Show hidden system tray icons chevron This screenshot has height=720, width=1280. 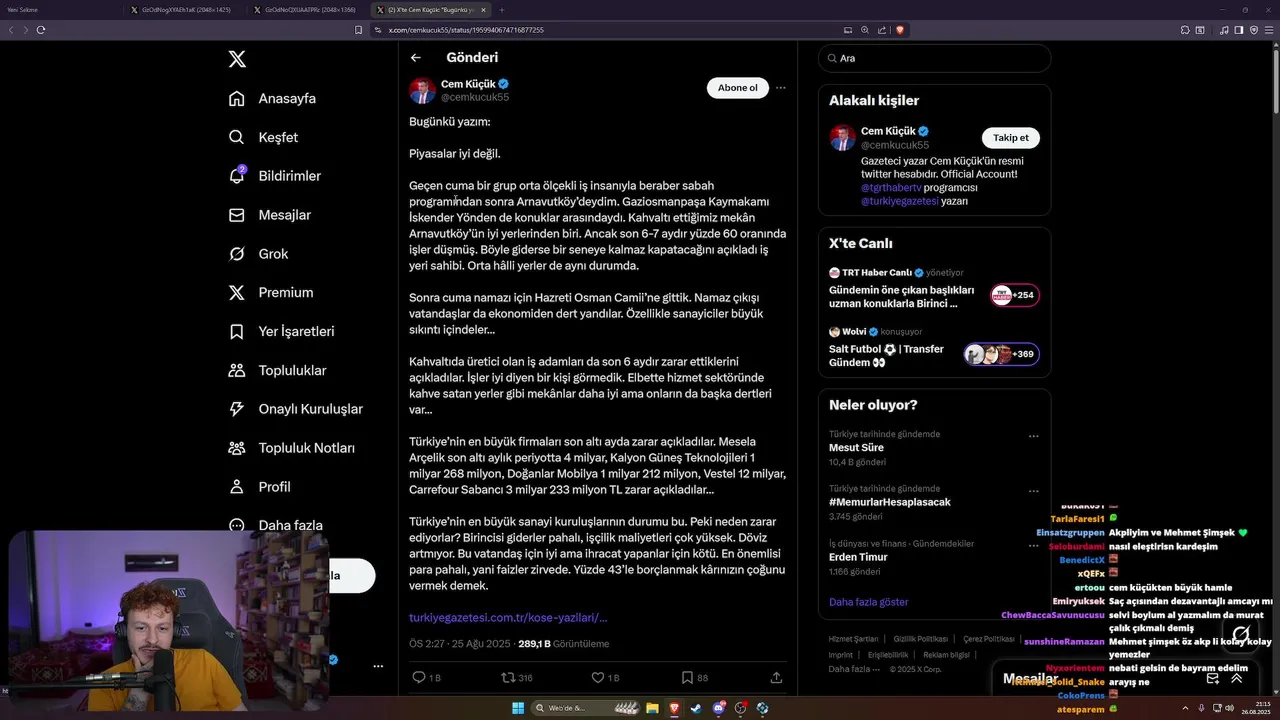1185,708
